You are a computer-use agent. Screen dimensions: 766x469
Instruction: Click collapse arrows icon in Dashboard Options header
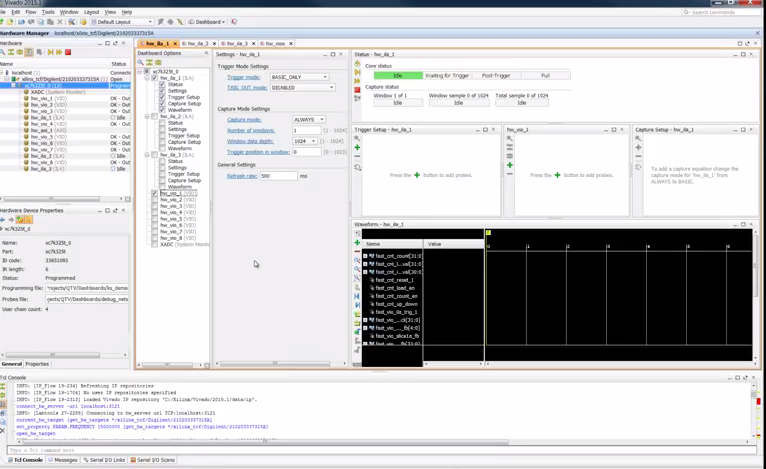click(206, 53)
